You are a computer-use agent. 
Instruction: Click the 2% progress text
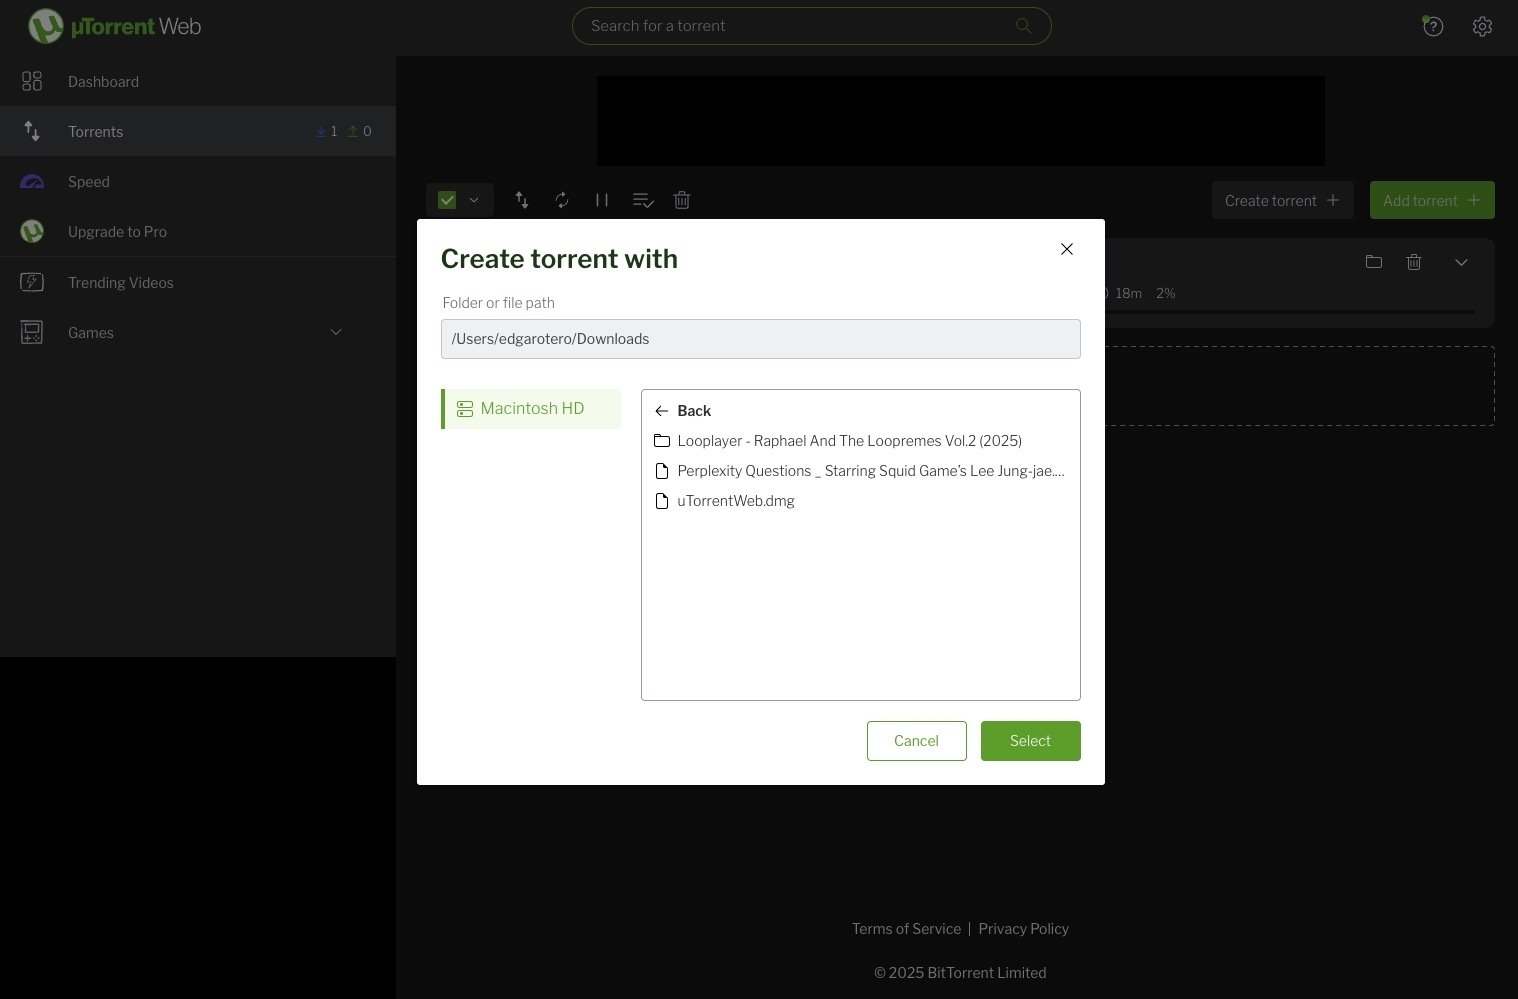[x=1165, y=293]
